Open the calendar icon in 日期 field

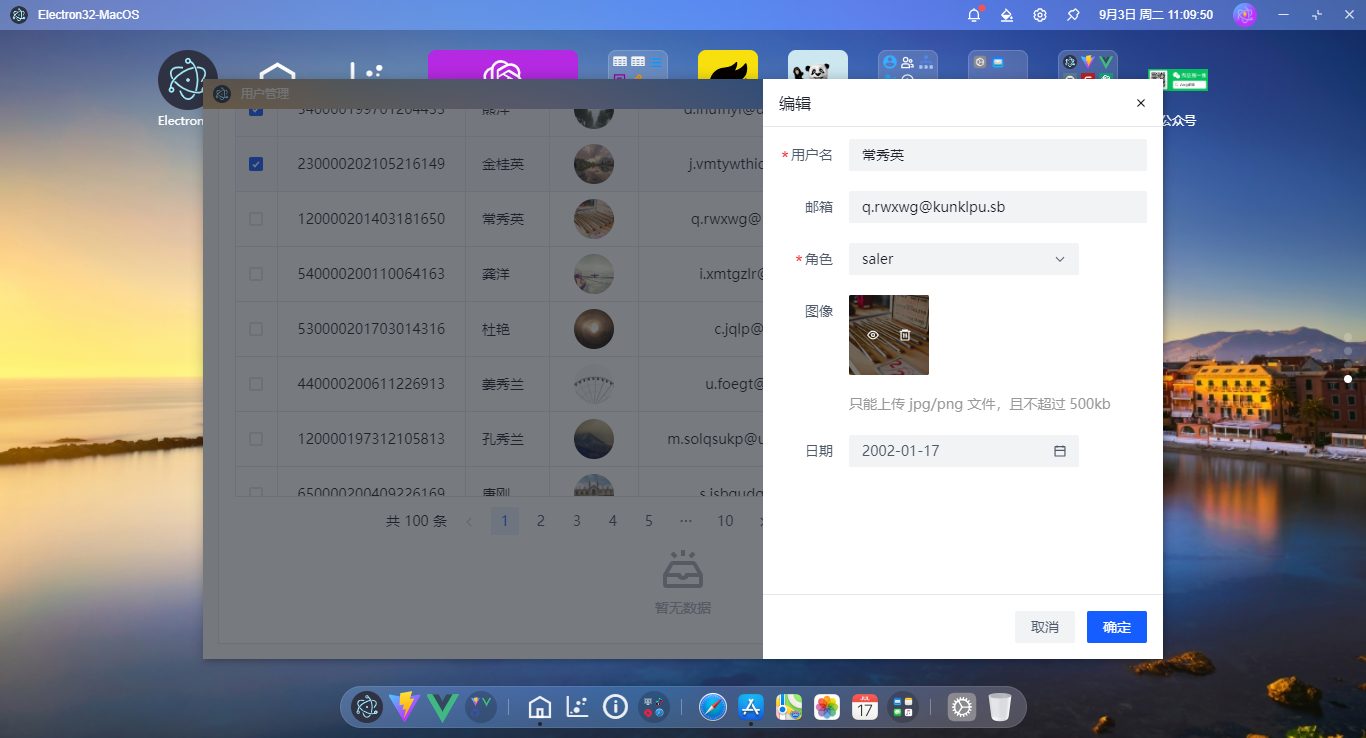tap(1059, 451)
